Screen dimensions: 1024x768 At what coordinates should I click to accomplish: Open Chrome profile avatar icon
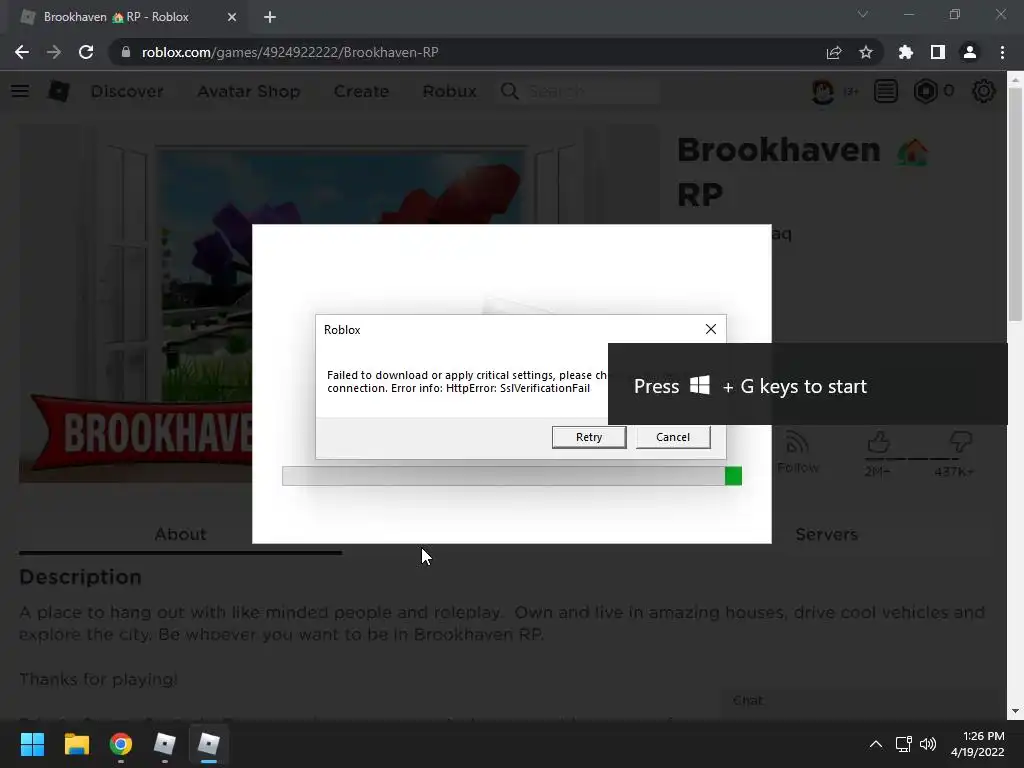click(x=970, y=52)
